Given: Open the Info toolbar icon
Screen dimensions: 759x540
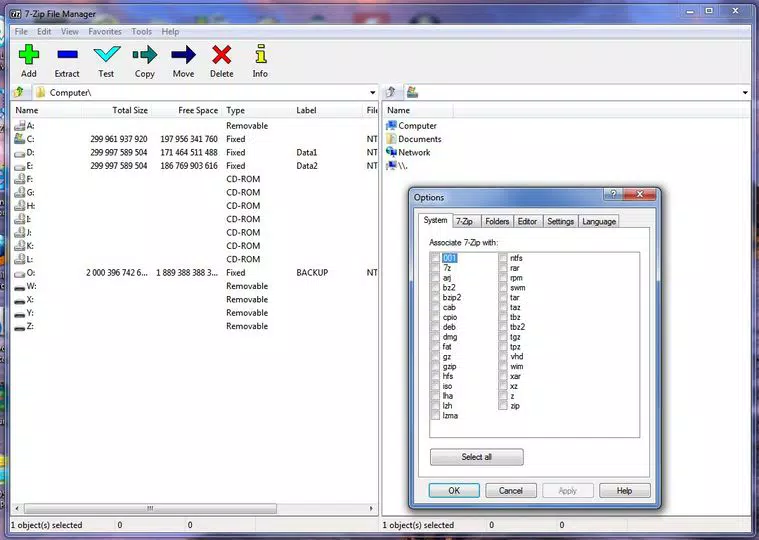Looking at the screenshot, I should click(x=260, y=54).
